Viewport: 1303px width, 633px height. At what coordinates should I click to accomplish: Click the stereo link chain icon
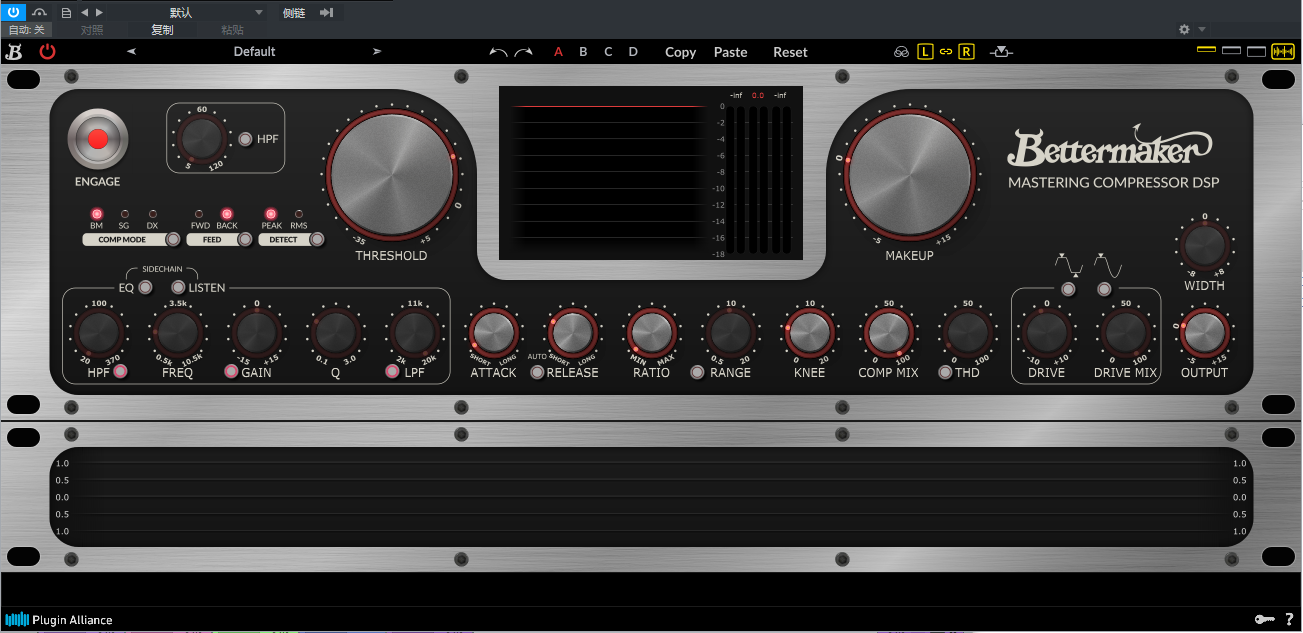(945, 52)
